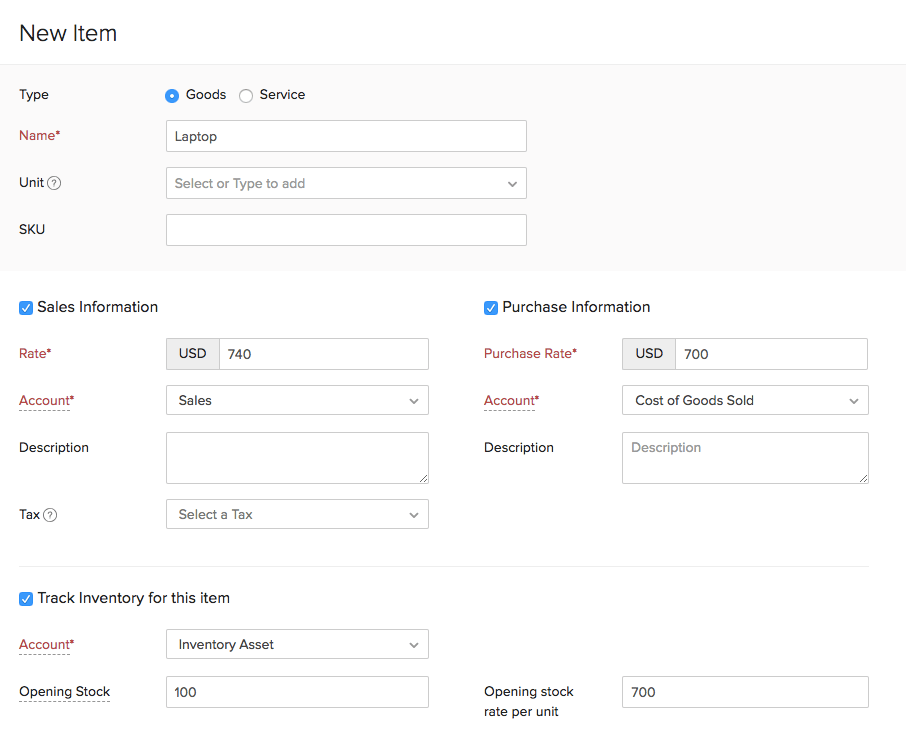Click the help icon next to Unit
Viewport: 906px width, 744px height.
pos(55,183)
